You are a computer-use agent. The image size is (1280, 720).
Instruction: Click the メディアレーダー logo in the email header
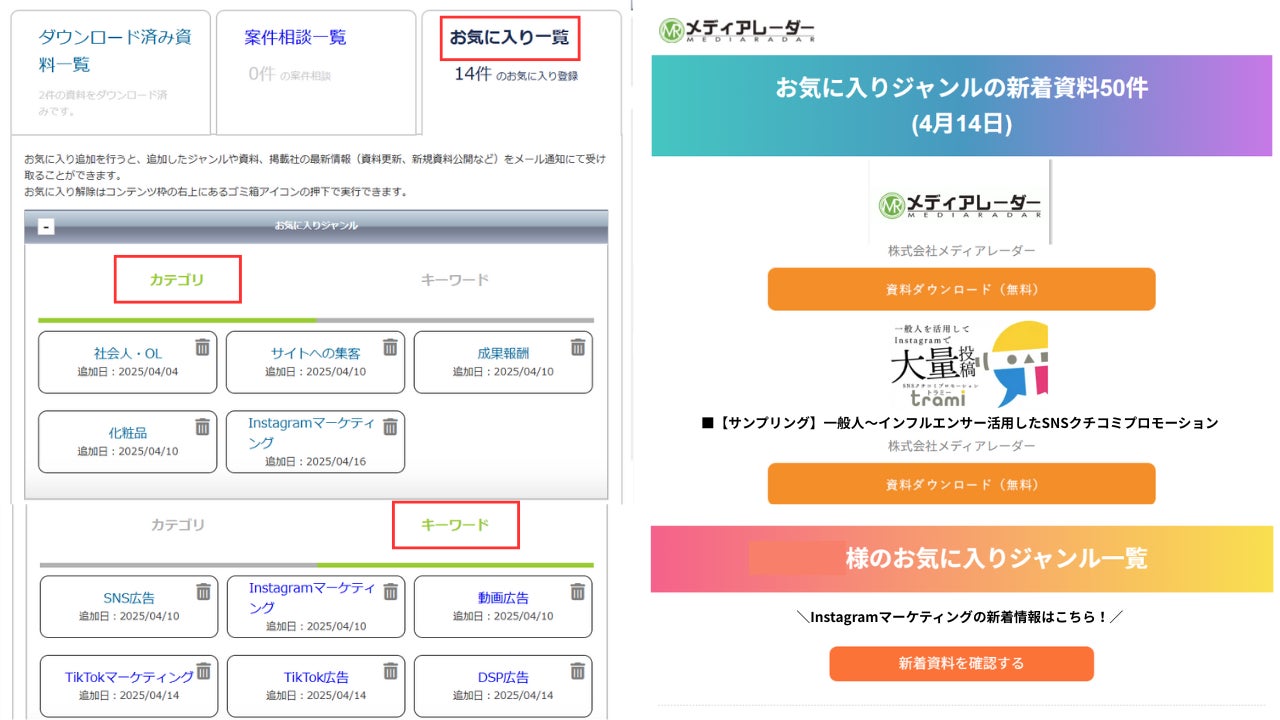pyautogui.click(x=737, y=31)
